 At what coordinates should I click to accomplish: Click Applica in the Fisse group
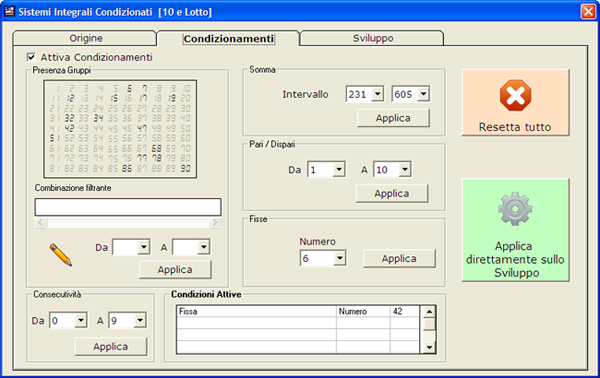(399, 258)
